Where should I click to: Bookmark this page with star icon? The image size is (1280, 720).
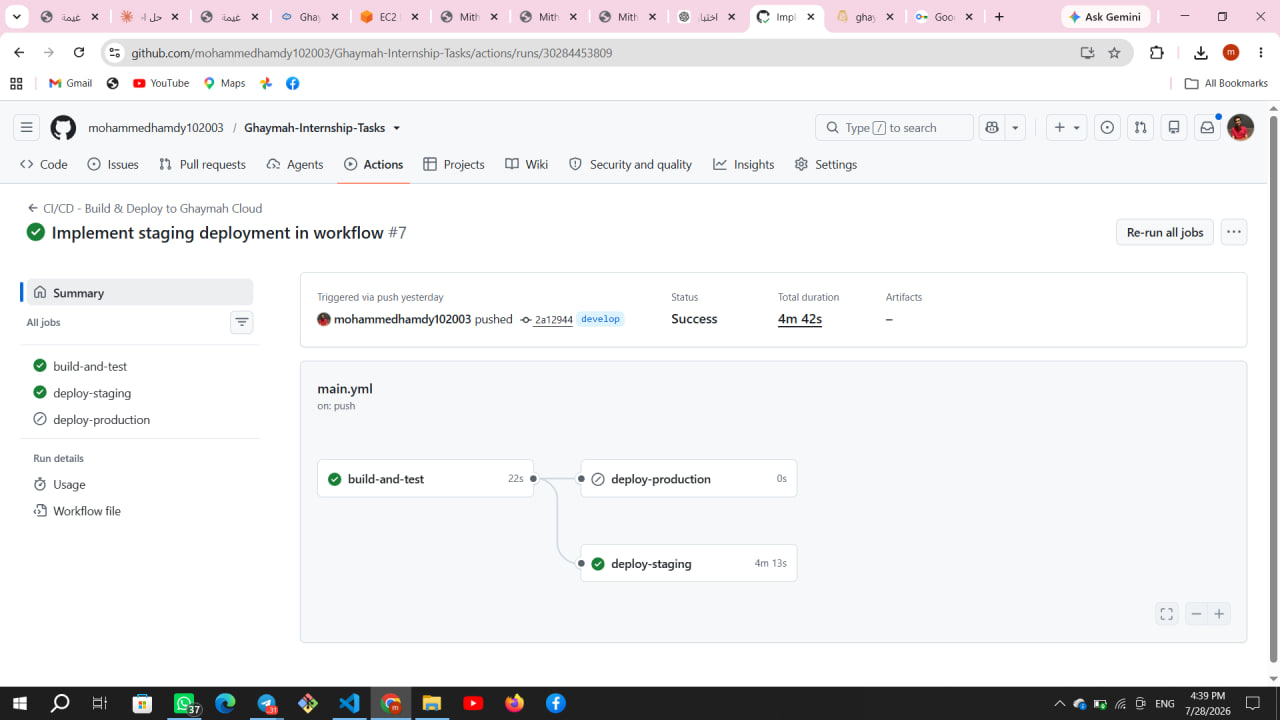tap(1114, 53)
